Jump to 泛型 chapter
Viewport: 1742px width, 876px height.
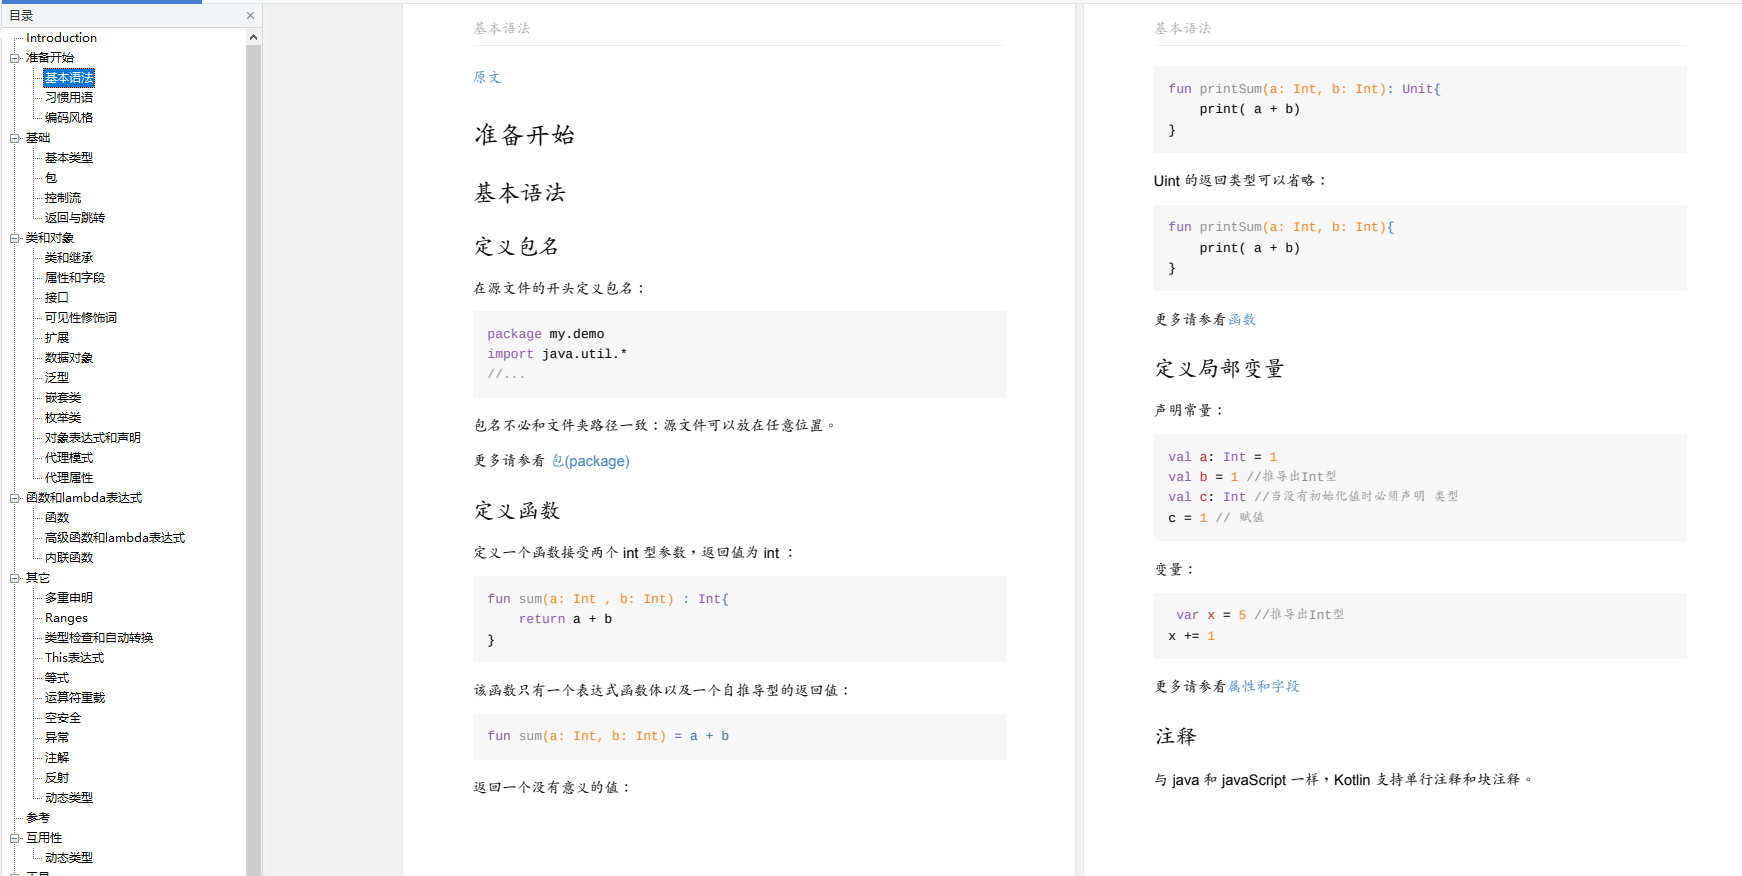[57, 378]
